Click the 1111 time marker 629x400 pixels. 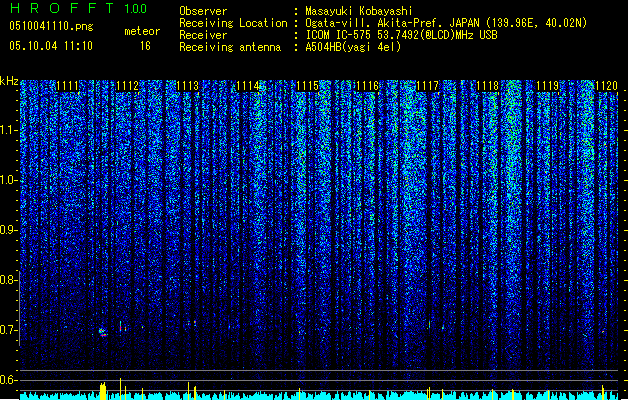[x=67, y=86]
